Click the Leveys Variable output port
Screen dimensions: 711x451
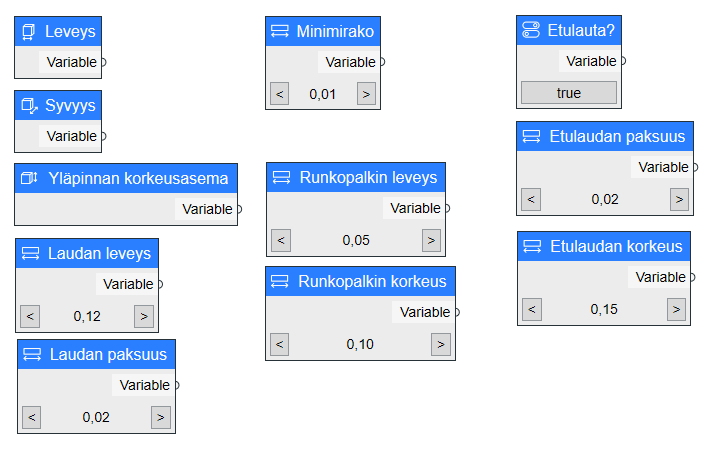[104, 62]
